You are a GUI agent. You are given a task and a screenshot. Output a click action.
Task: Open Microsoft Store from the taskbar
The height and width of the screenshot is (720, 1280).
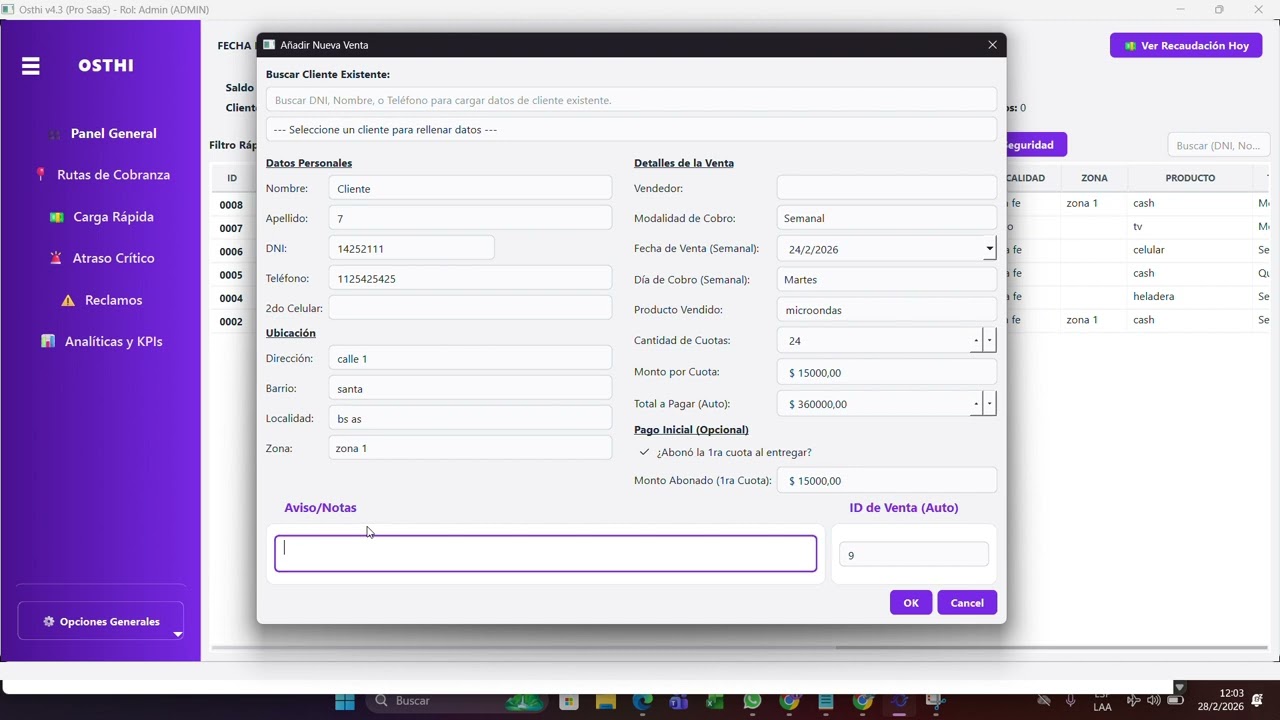(x=569, y=702)
